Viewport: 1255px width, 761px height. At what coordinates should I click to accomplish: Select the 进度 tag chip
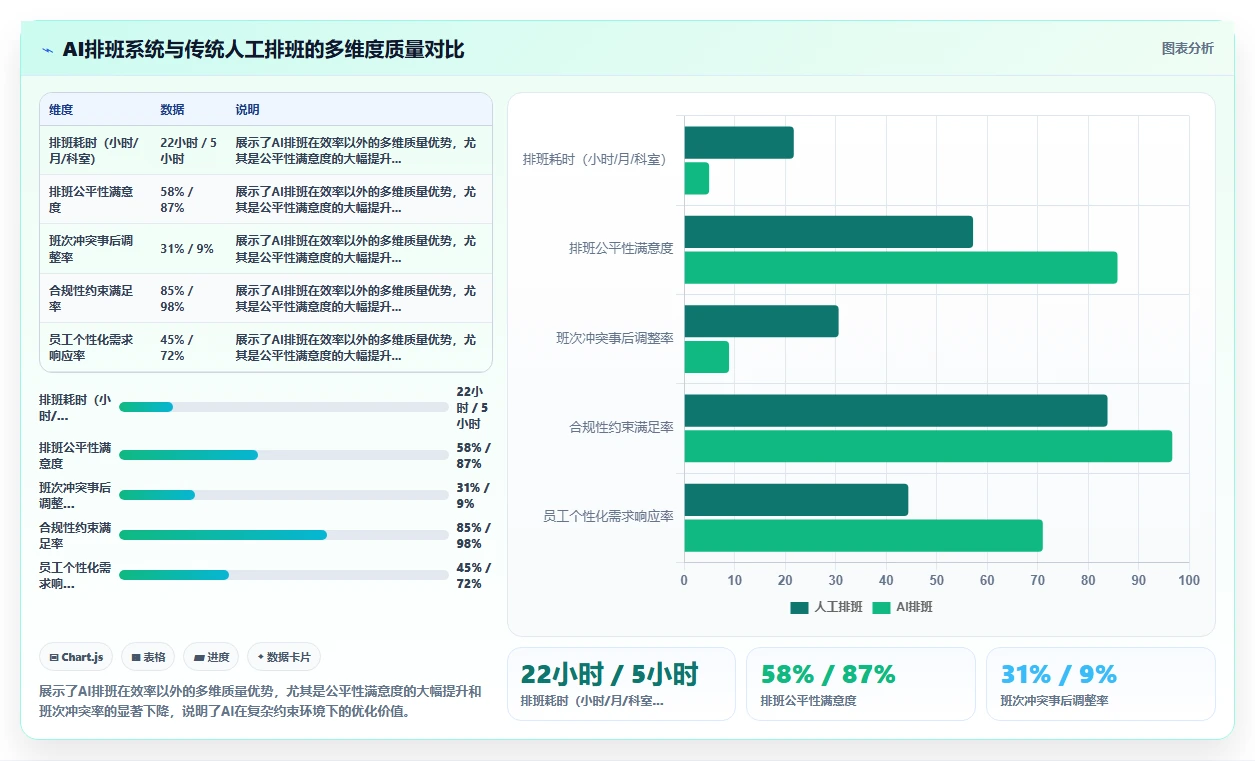click(x=211, y=657)
